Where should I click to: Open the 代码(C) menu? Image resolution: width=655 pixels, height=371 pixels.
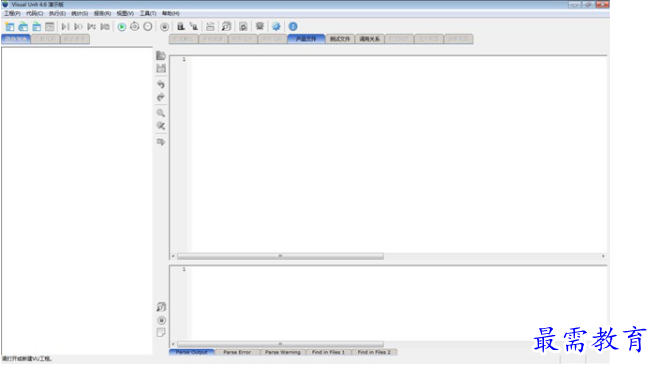point(35,13)
